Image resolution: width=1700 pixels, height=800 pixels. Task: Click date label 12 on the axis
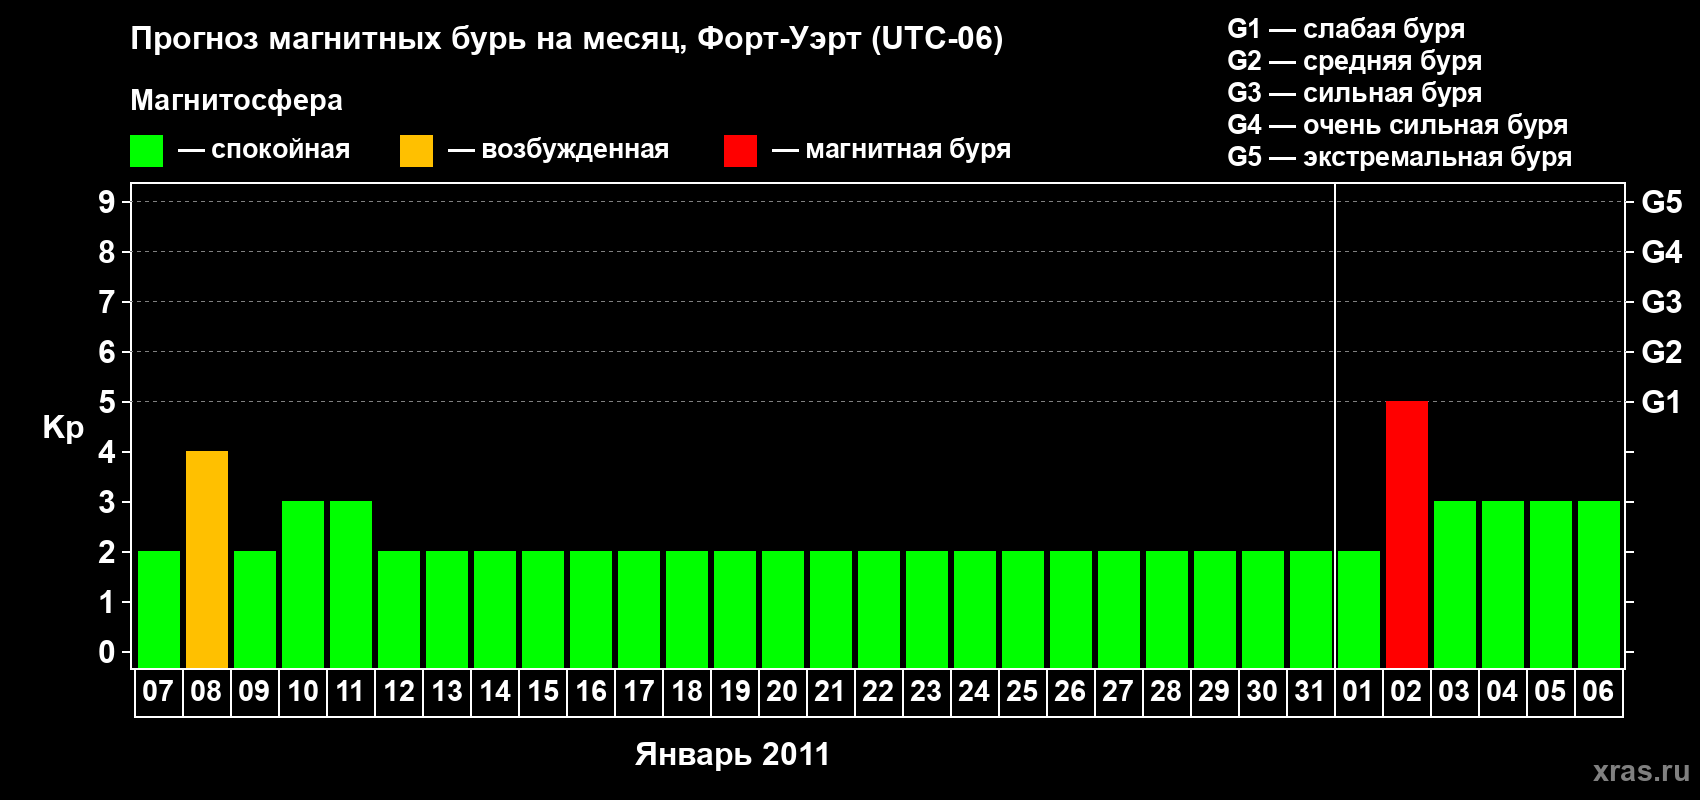point(399,691)
